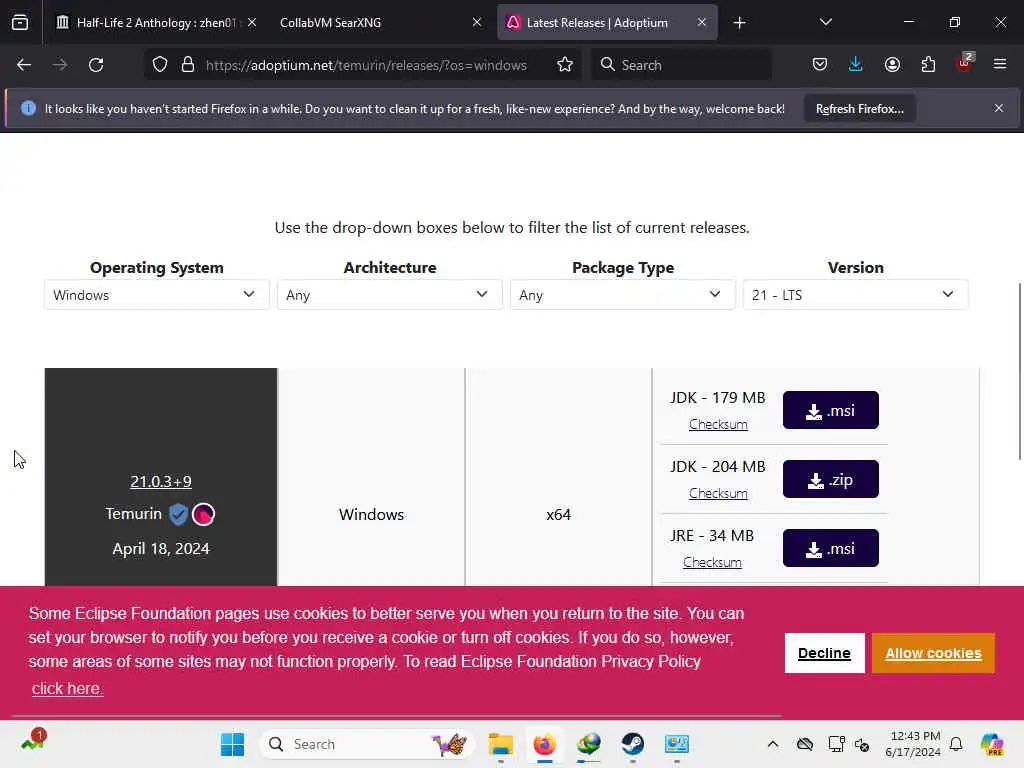This screenshot has width=1024, height=768.
Task: Open notification bell in tray
Action: click(x=956, y=744)
